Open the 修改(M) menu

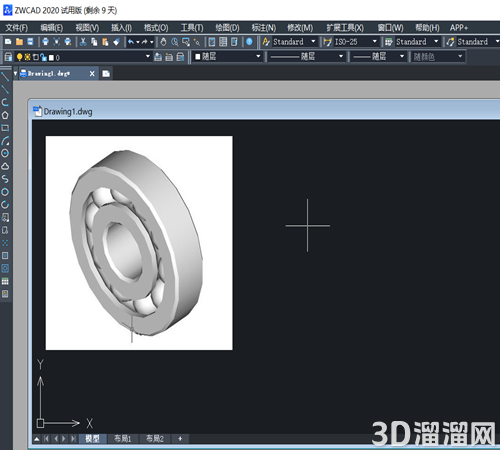[300, 28]
